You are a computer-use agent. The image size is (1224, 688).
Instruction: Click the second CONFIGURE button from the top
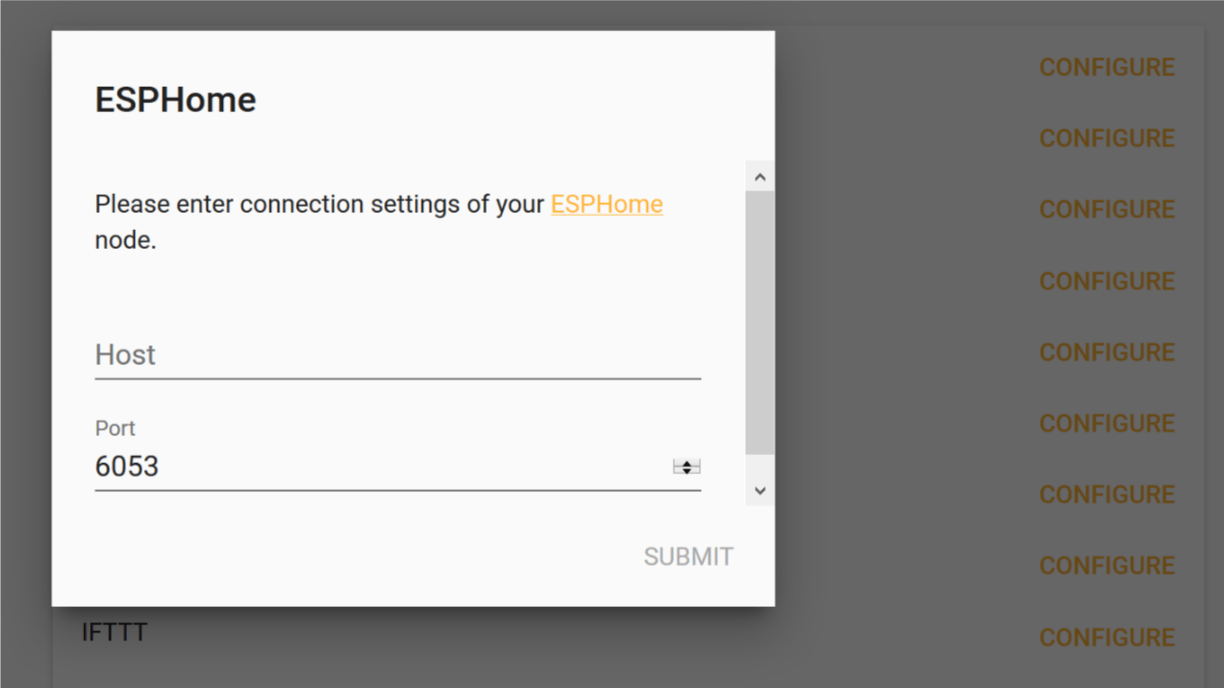(x=1107, y=138)
